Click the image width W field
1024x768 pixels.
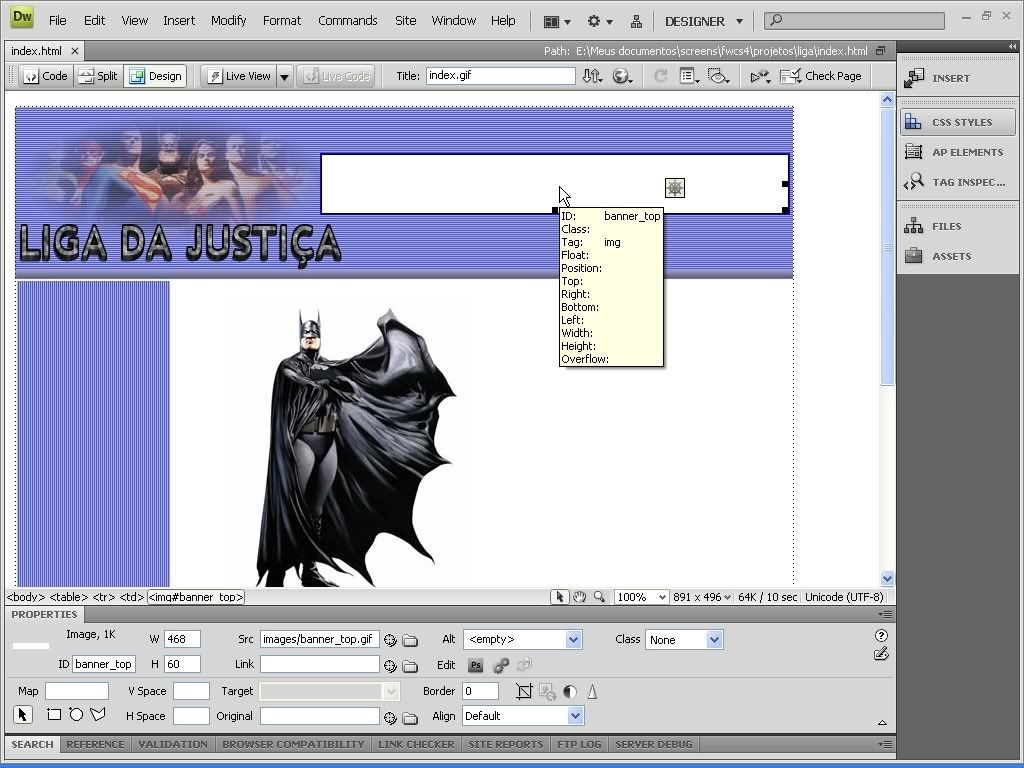point(182,639)
